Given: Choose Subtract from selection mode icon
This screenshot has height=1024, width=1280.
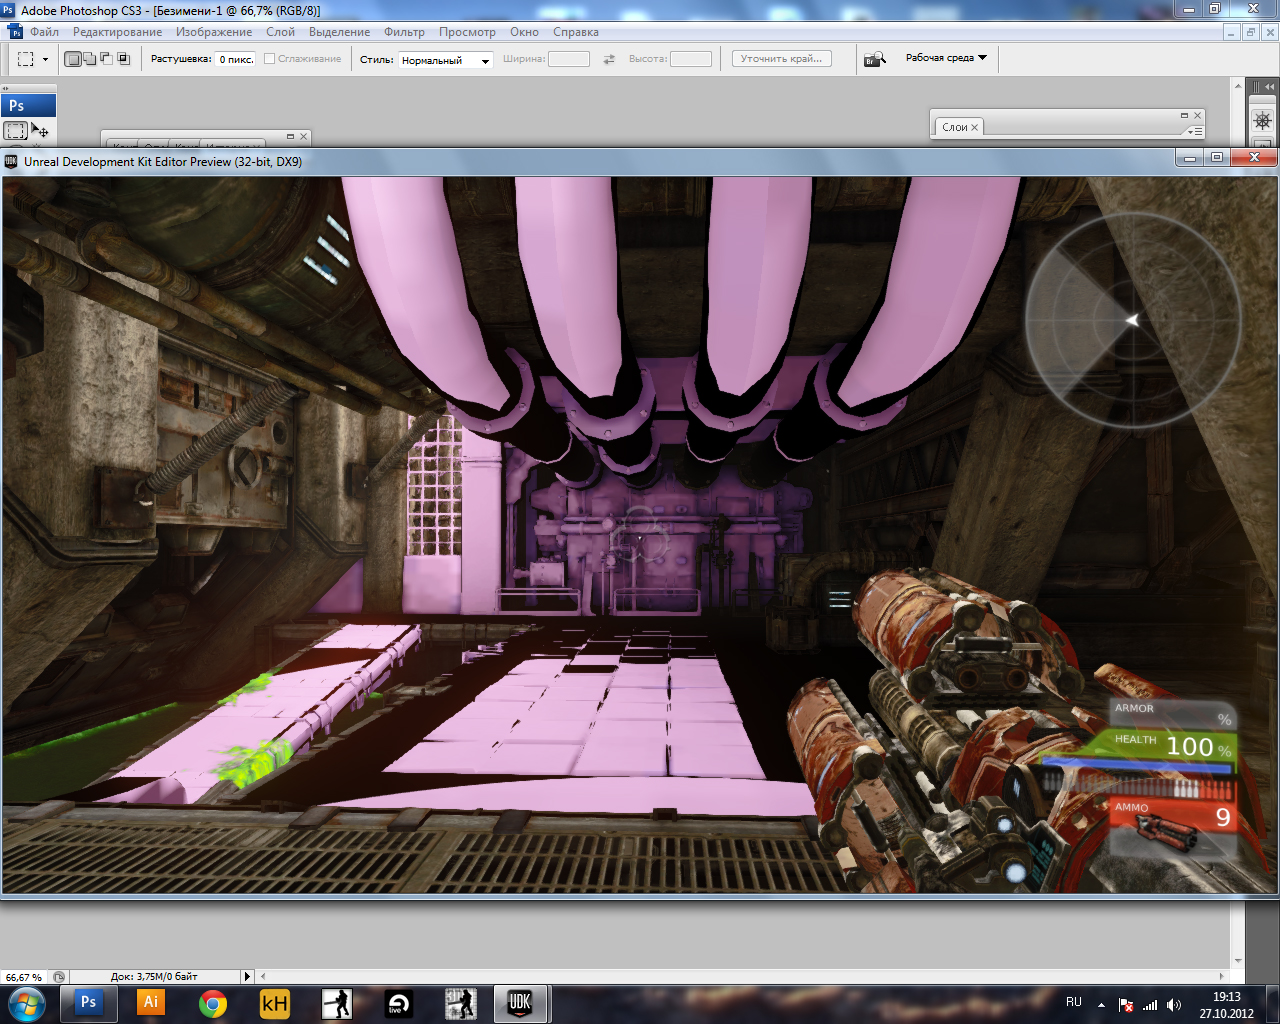Looking at the screenshot, I should click(x=107, y=59).
